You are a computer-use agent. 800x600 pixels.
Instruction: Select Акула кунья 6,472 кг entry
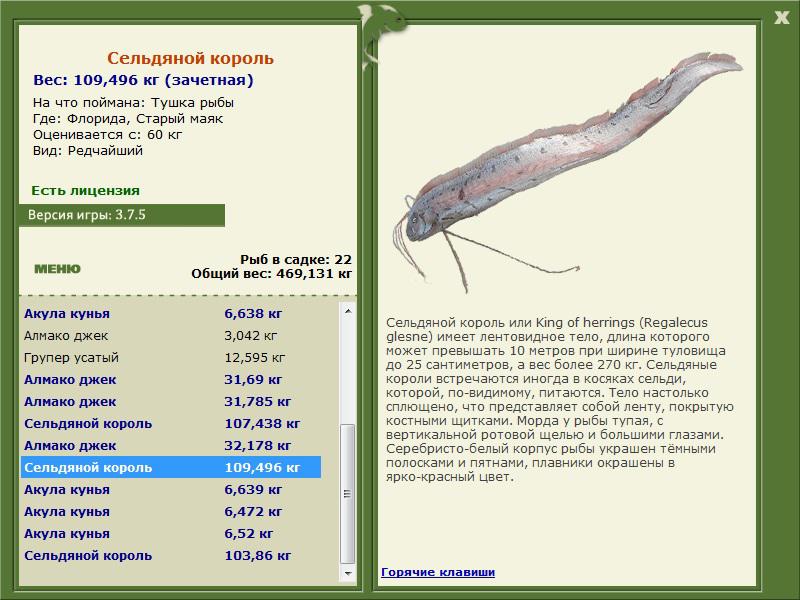[171, 511]
